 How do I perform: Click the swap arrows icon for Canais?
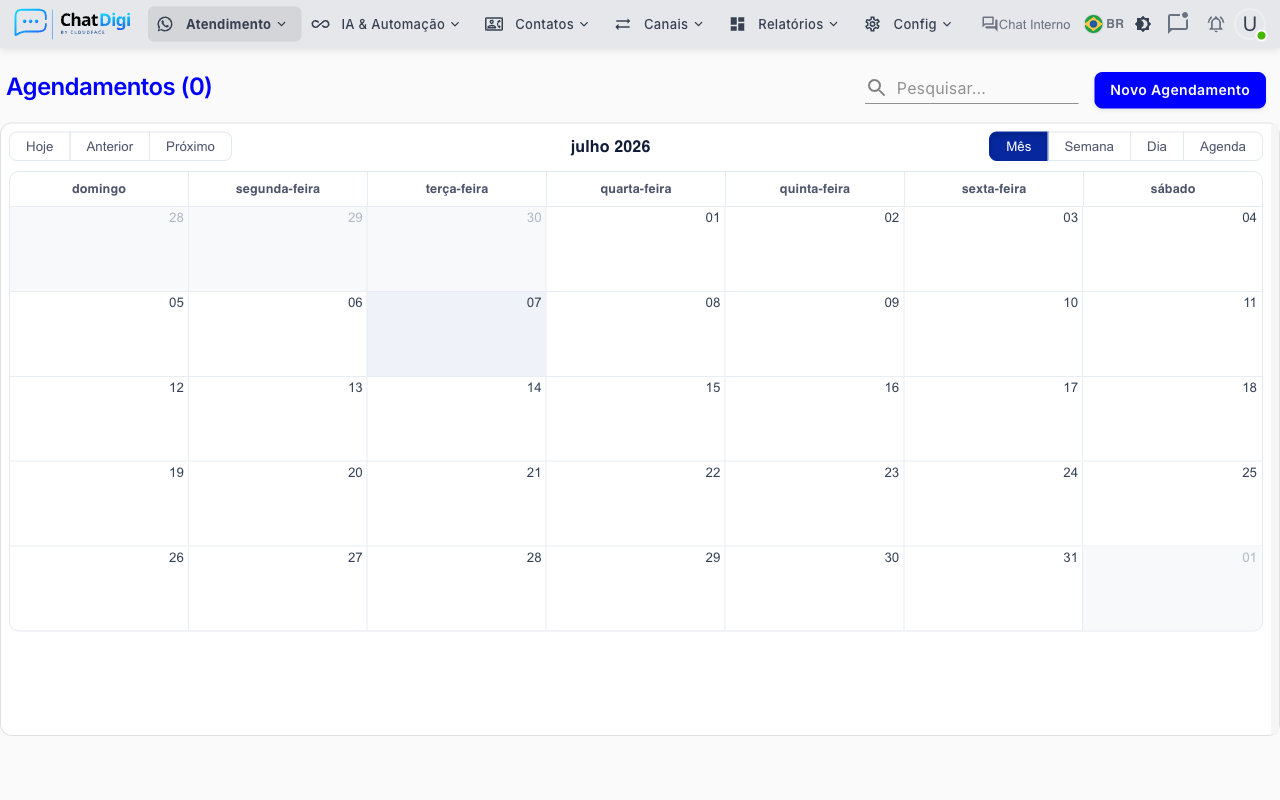(x=623, y=24)
